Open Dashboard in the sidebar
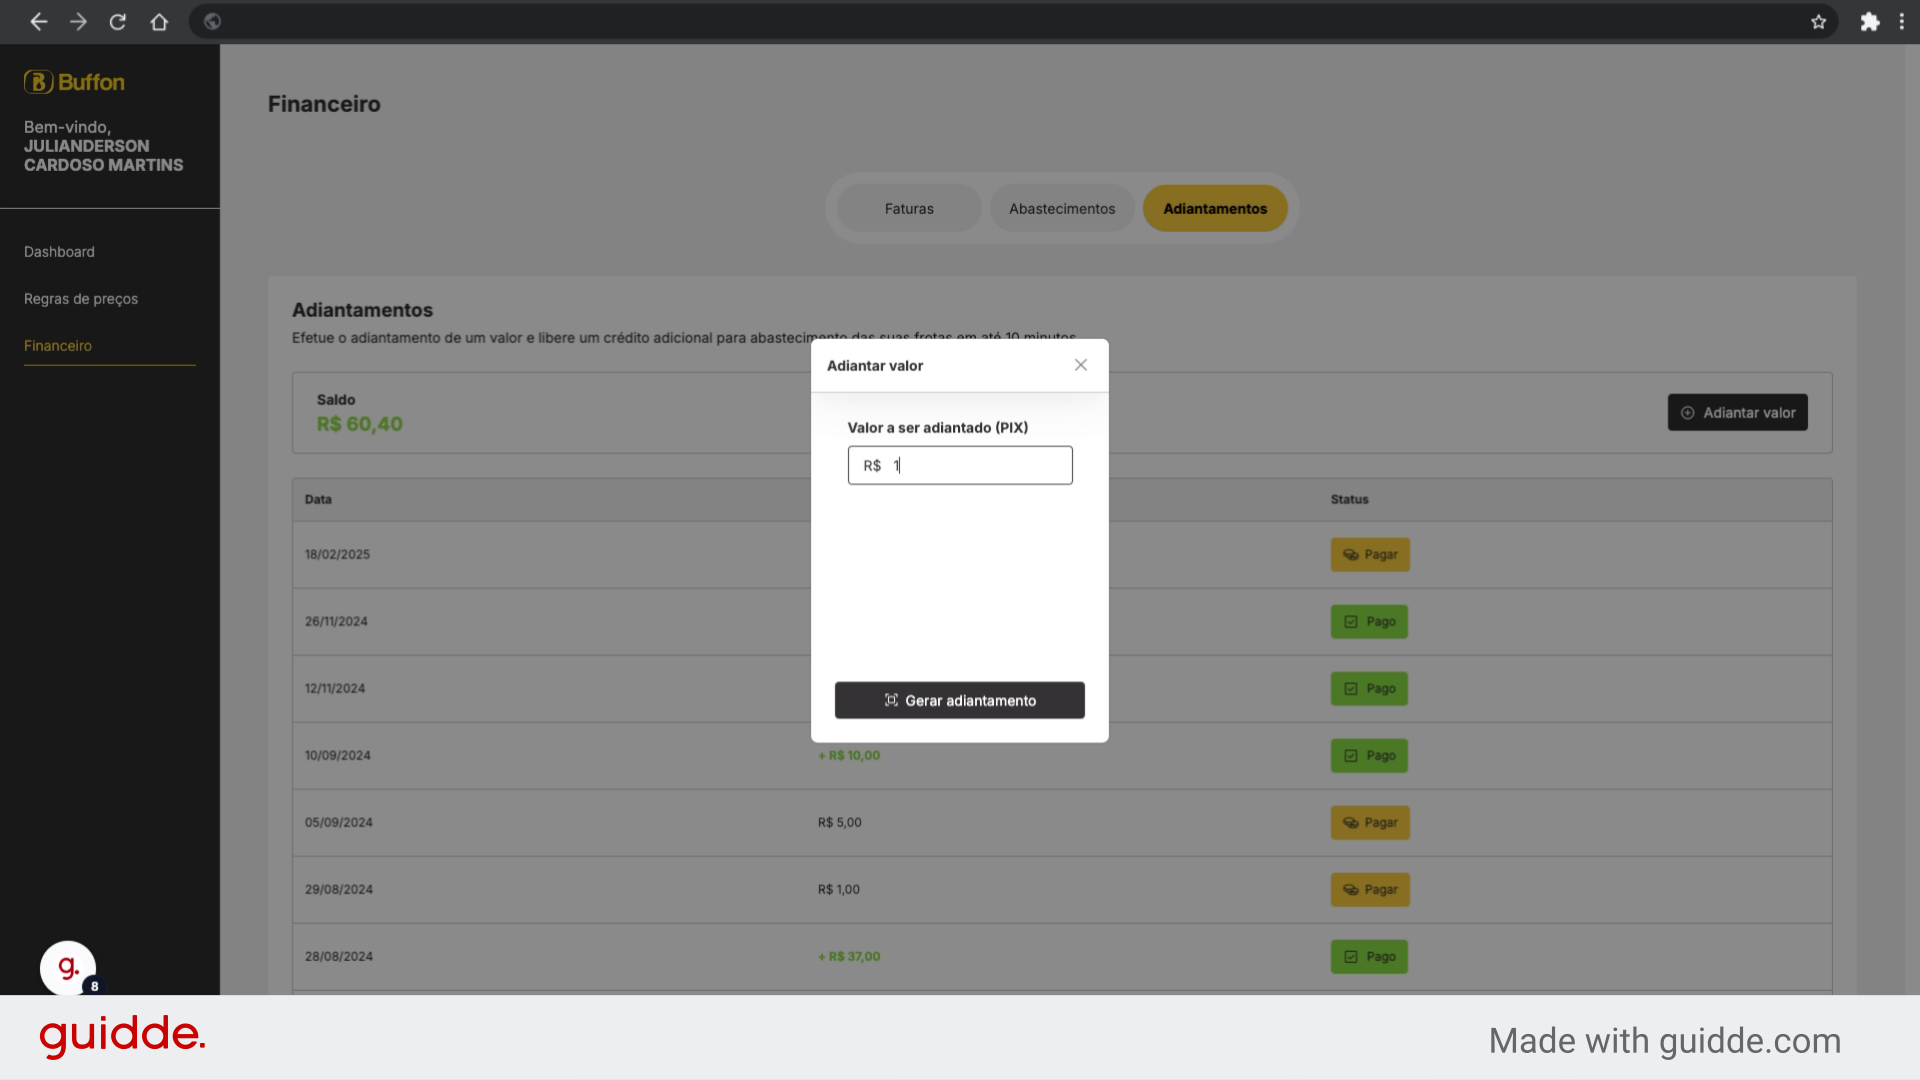 point(59,252)
